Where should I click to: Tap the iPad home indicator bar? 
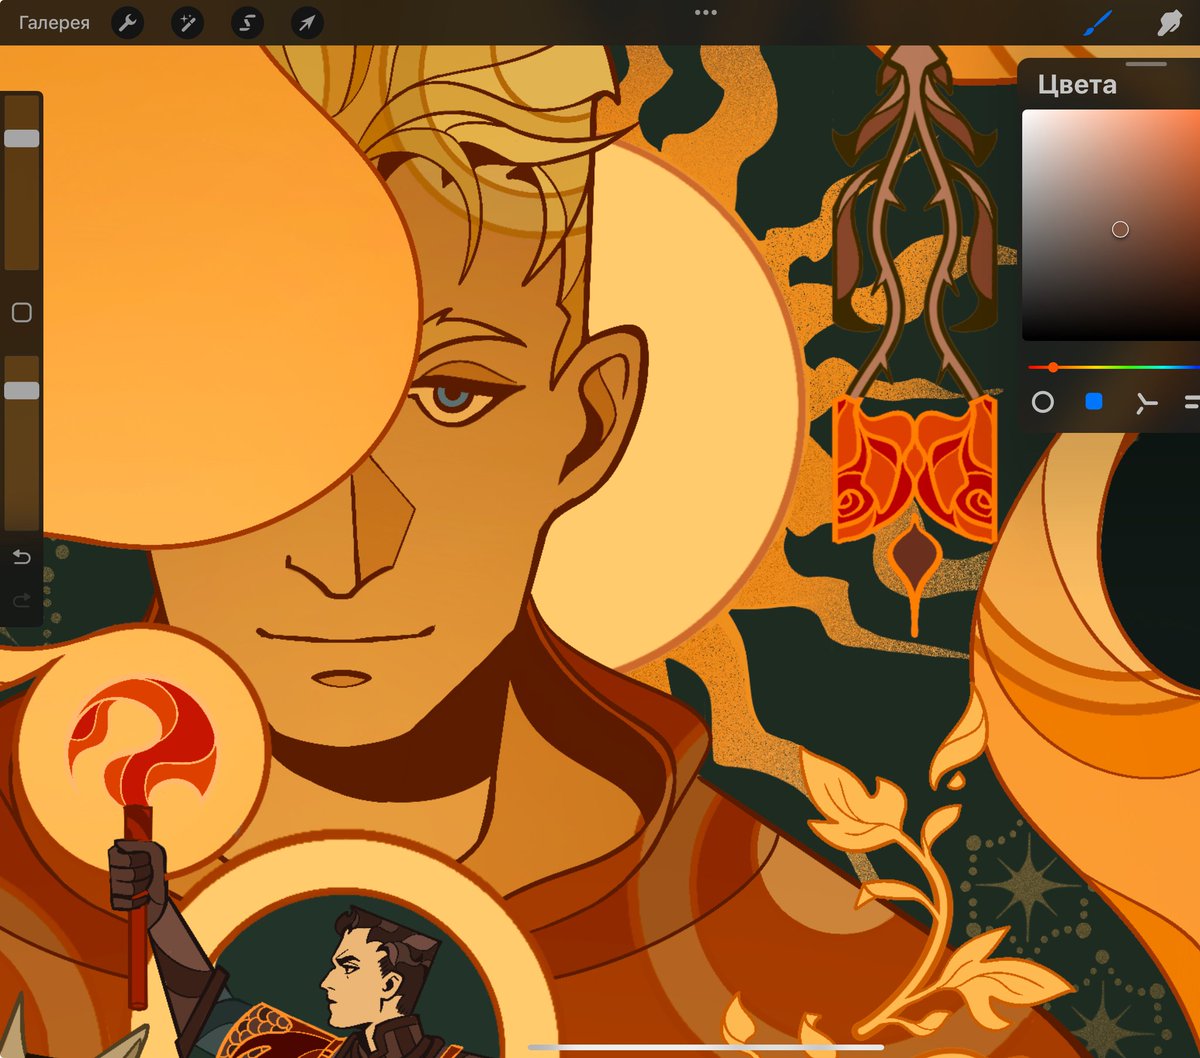pos(706,1047)
